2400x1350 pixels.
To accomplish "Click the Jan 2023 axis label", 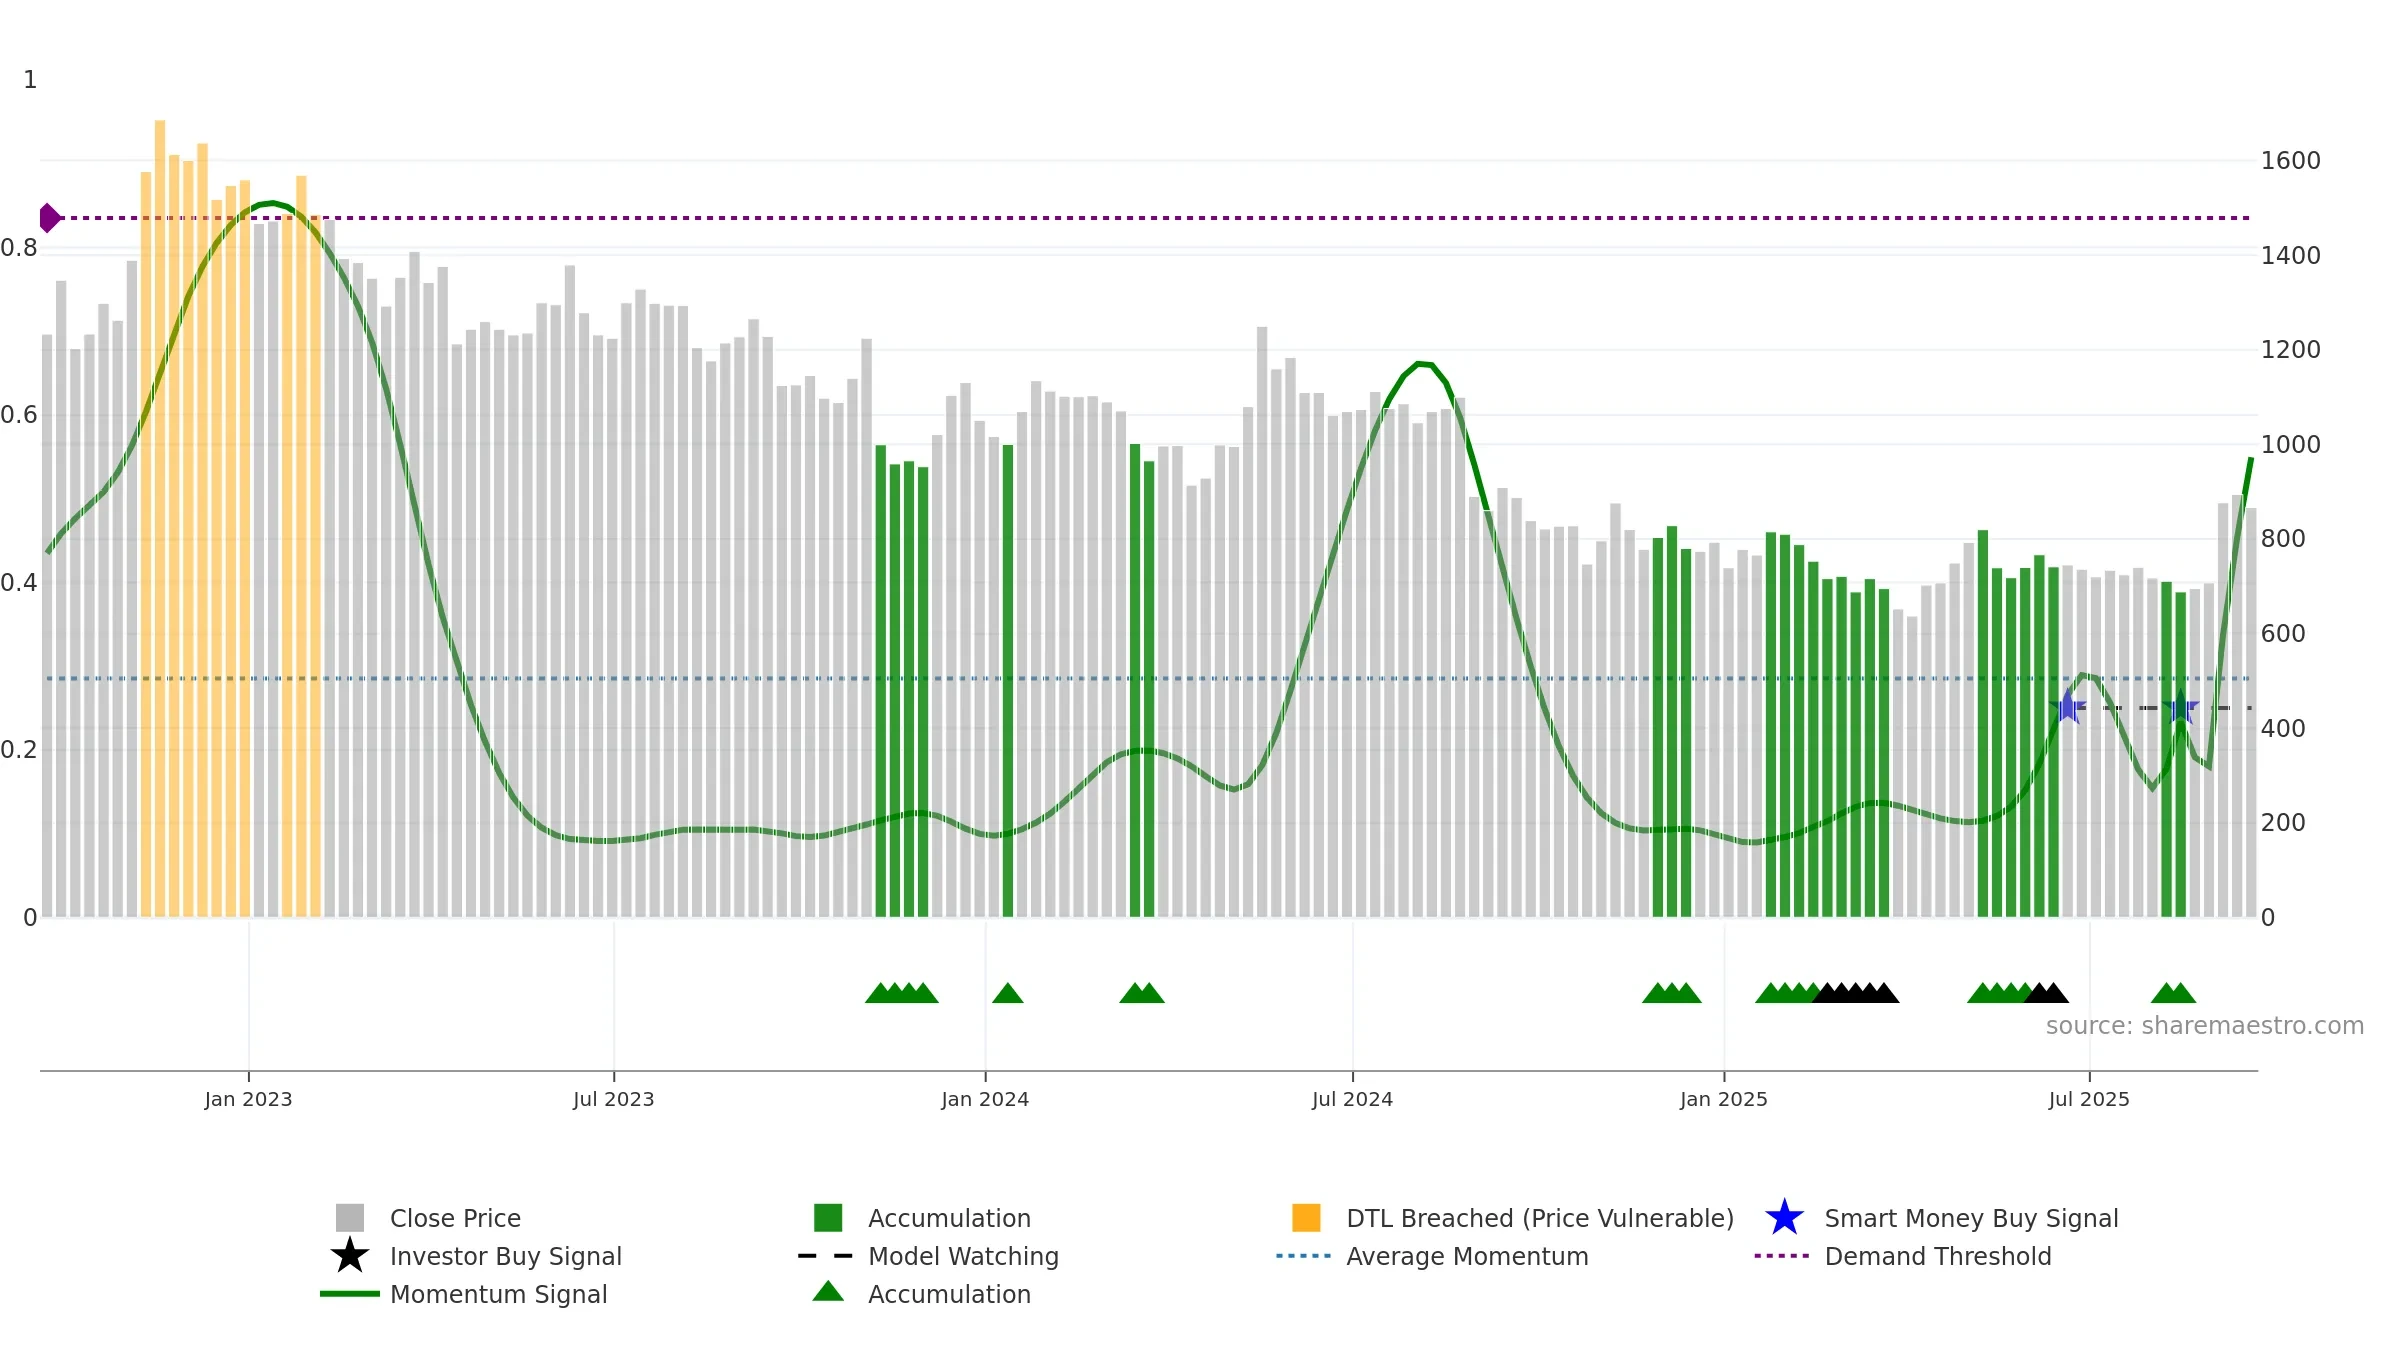I will (x=248, y=1100).
